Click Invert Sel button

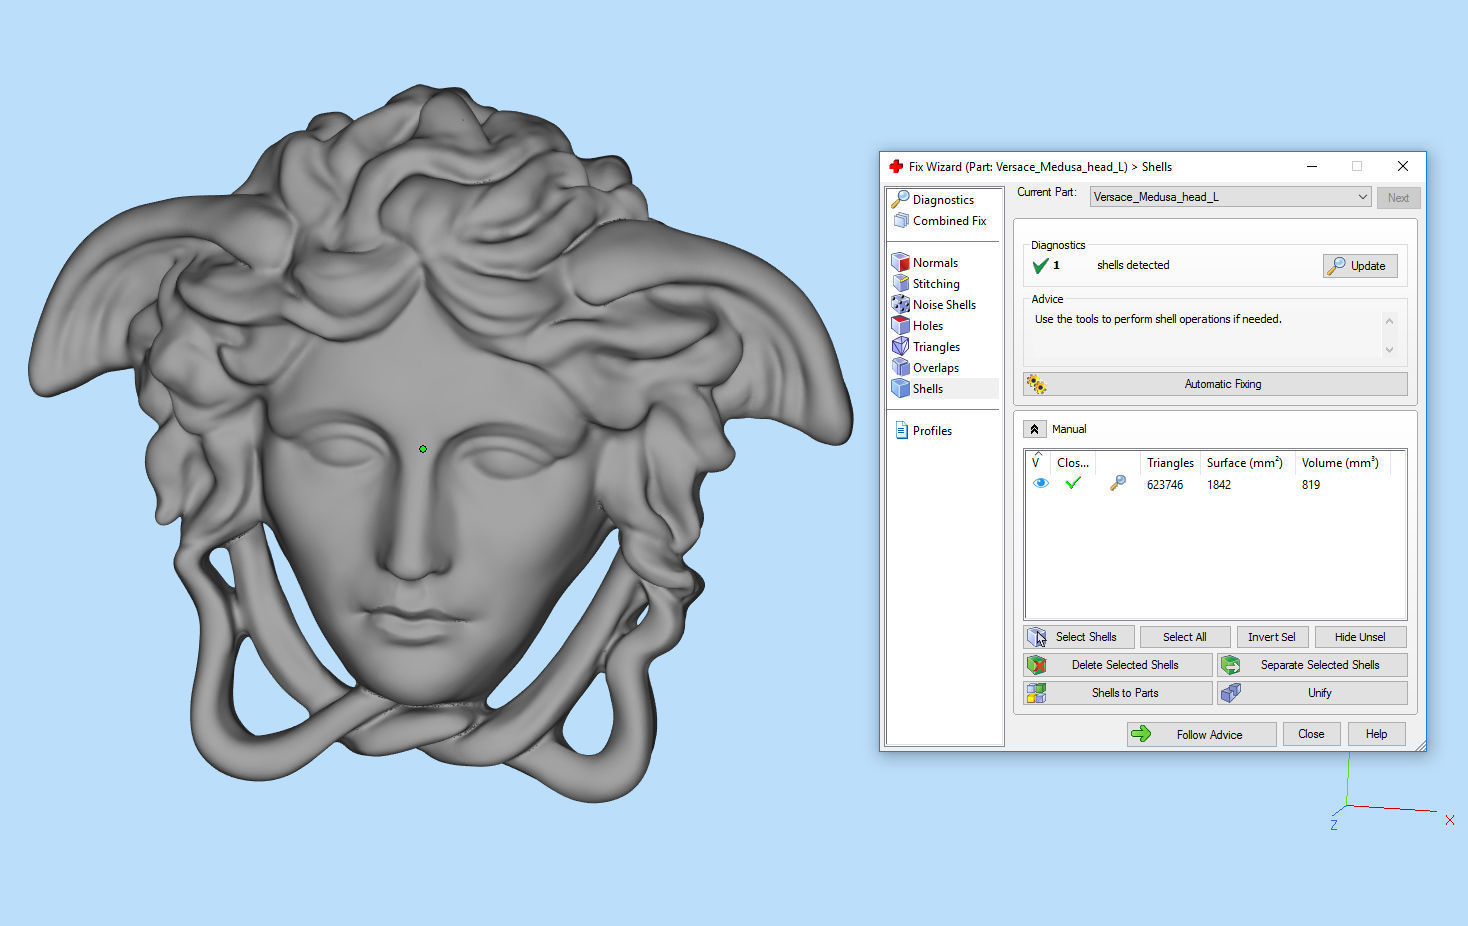click(x=1271, y=637)
